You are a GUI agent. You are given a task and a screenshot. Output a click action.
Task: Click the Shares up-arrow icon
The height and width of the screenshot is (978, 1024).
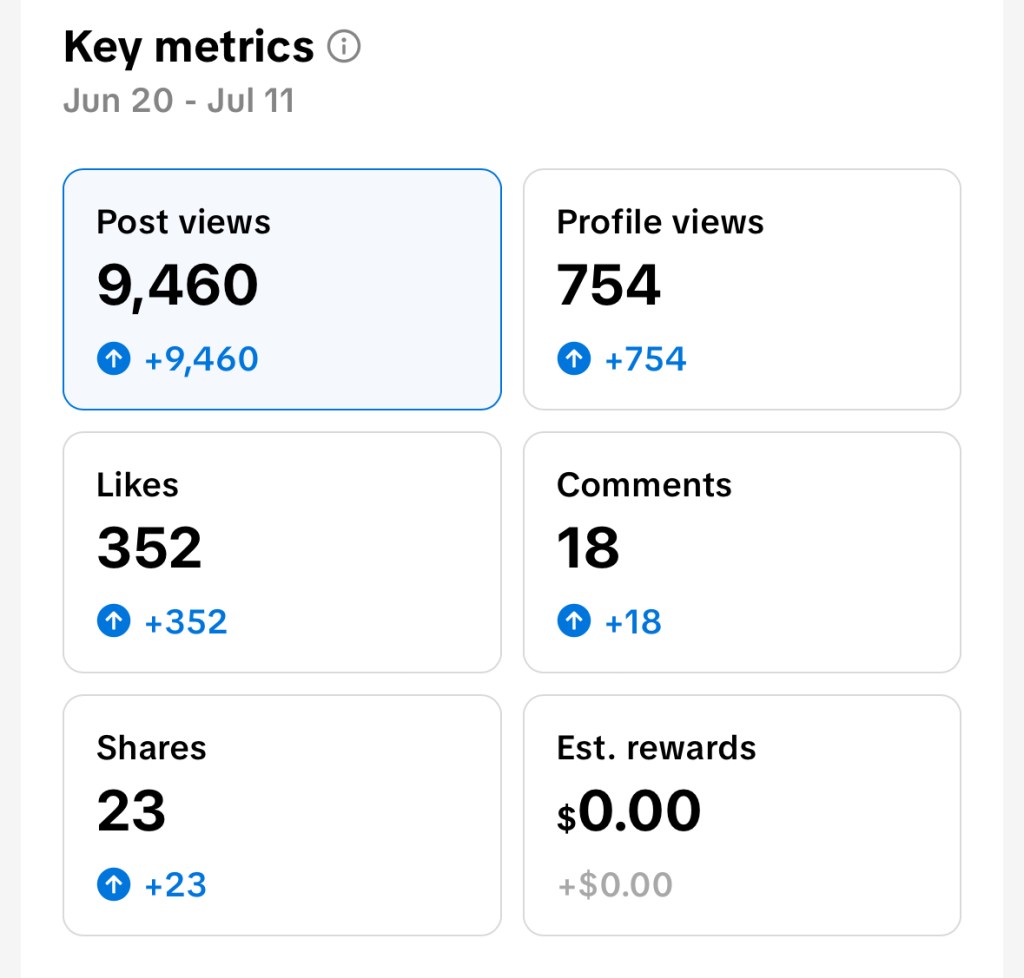click(114, 885)
